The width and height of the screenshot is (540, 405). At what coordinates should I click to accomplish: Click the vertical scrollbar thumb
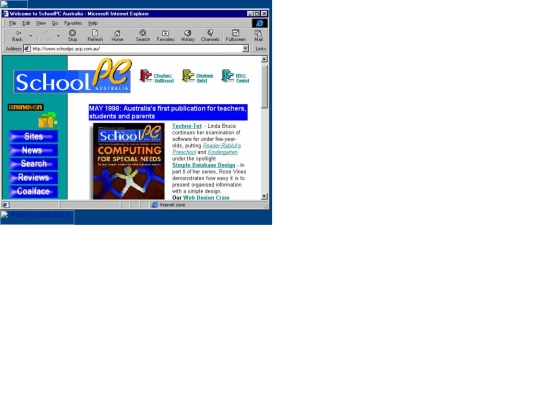[x=264, y=86]
